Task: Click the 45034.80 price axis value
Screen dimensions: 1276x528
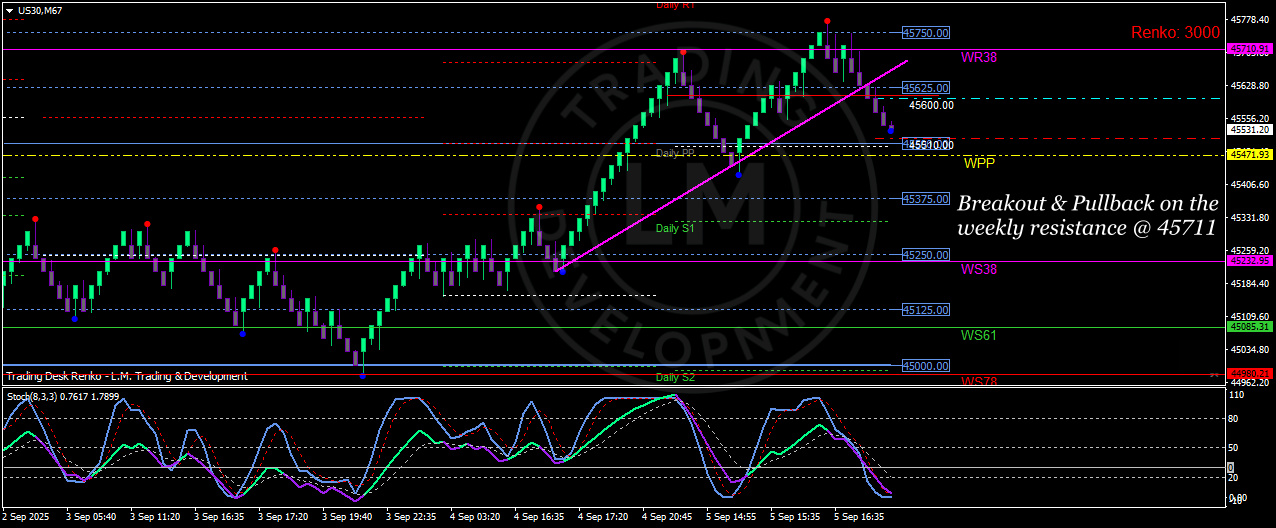Action: click(x=1250, y=350)
